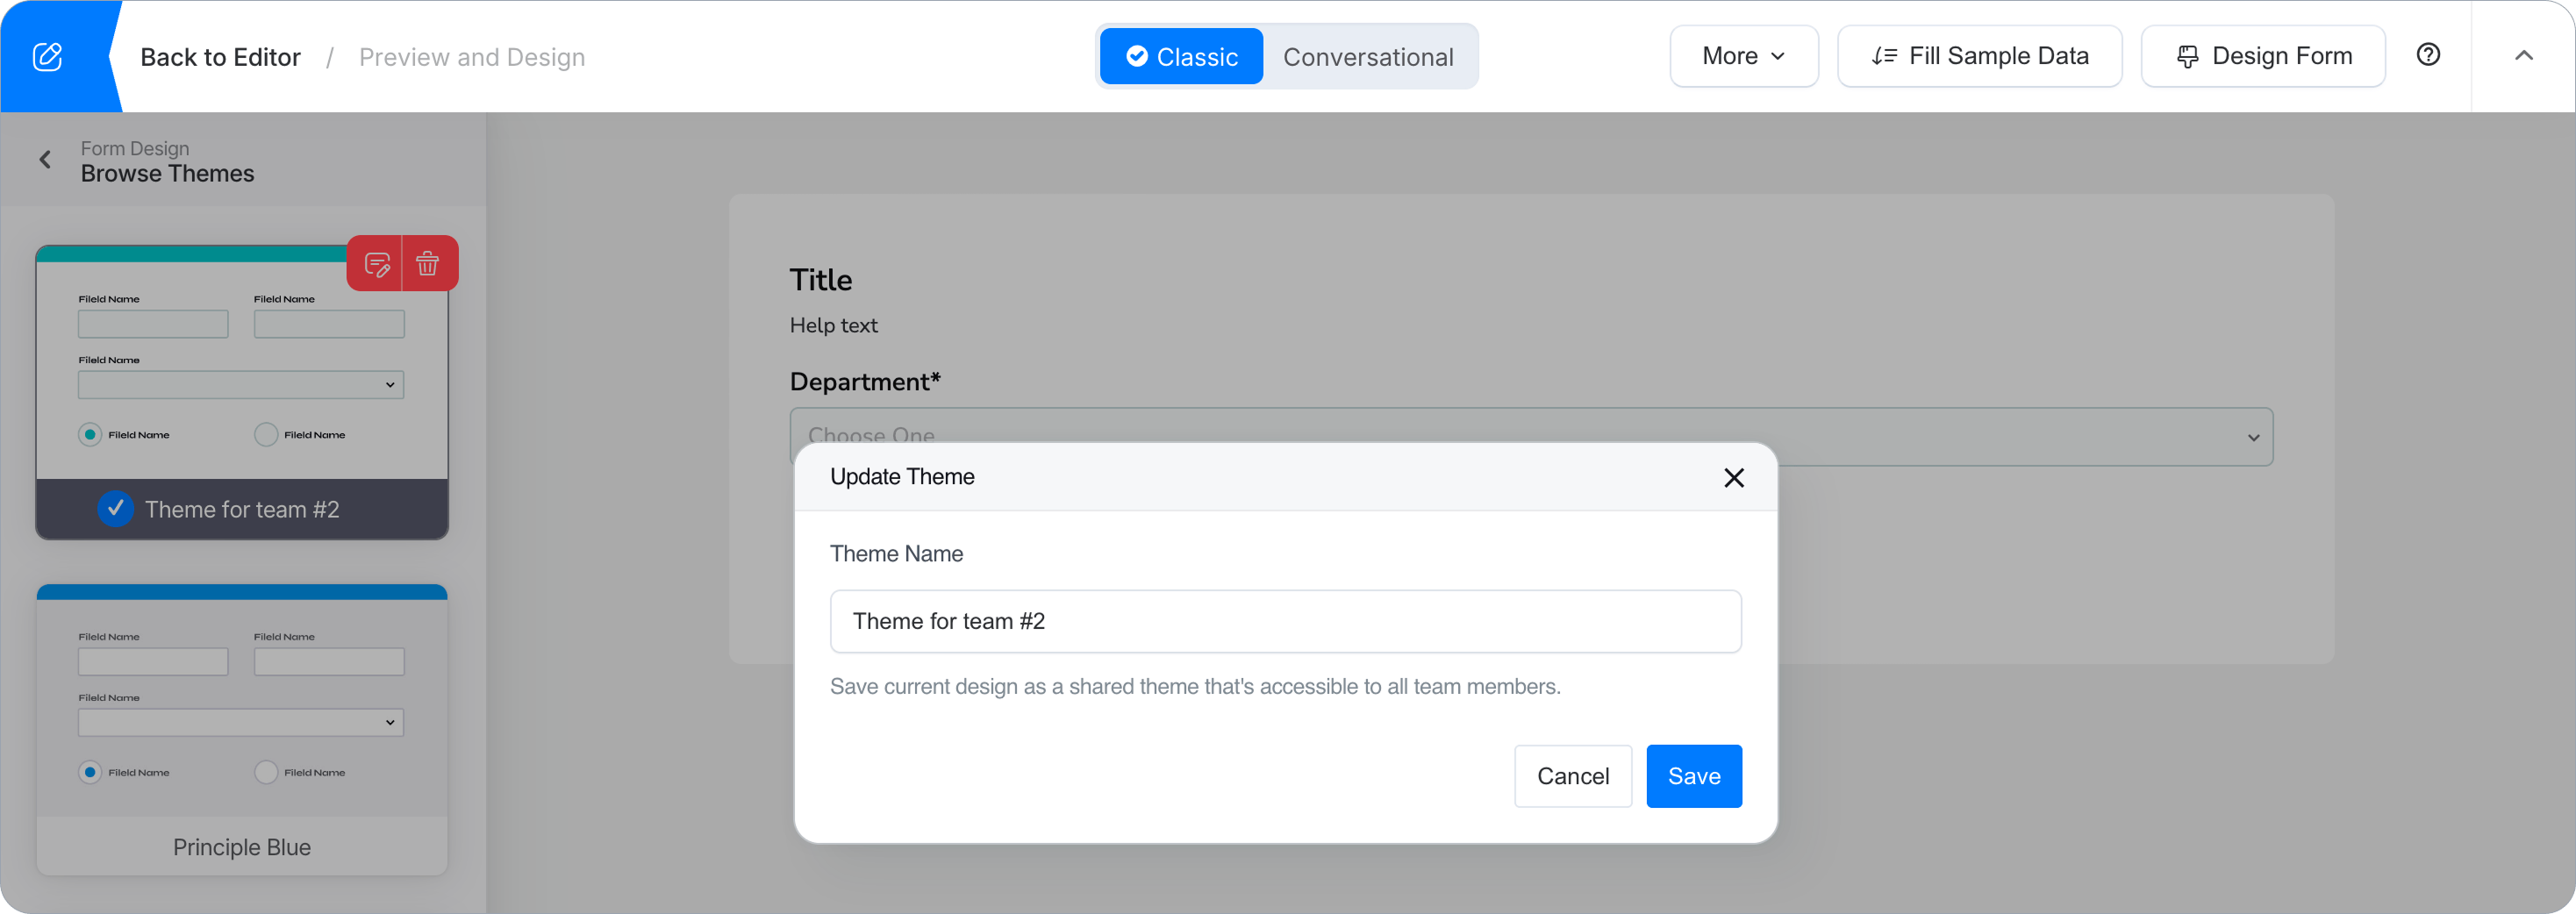This screenshot has width=2576, height=914.
Task: Click inside the Theme Name input field
Action: point(1285,621)
